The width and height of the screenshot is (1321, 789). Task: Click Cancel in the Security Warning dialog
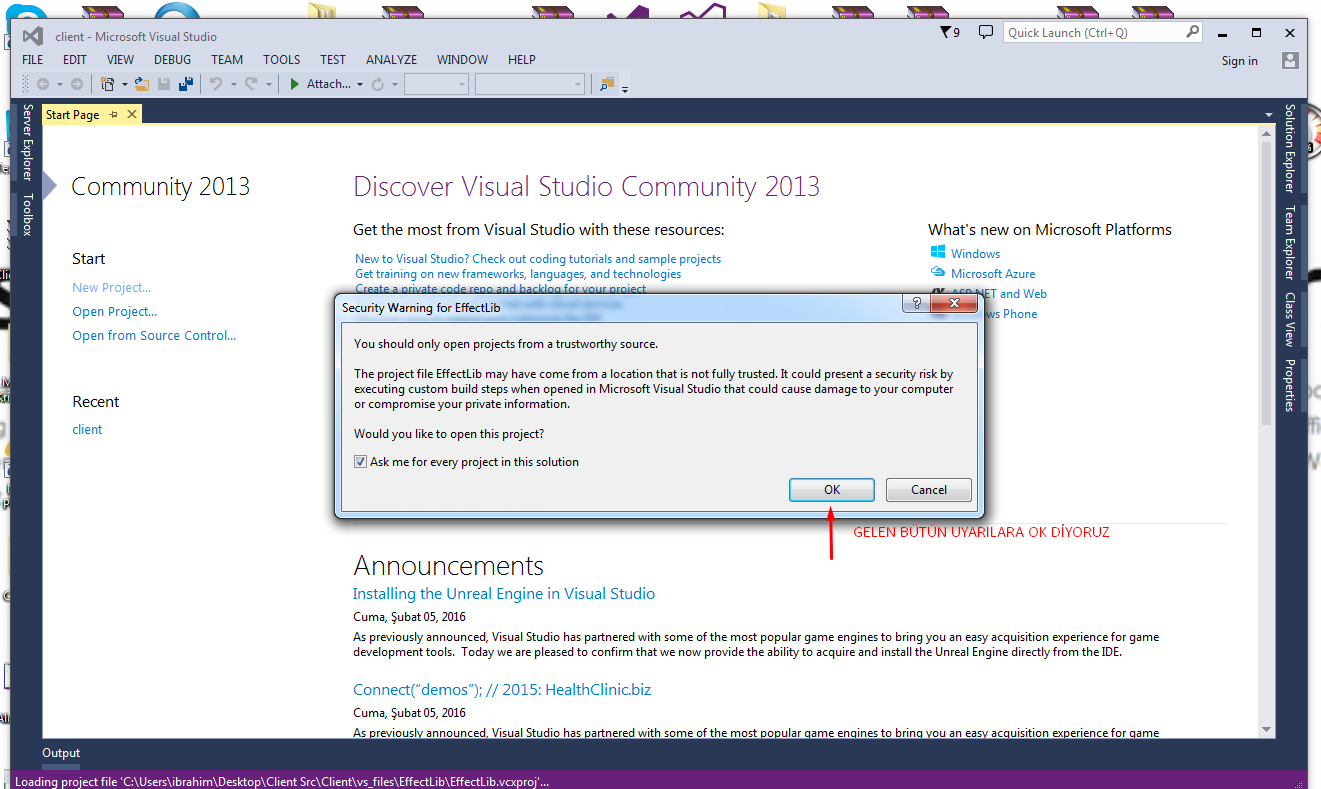click(929, 490)
